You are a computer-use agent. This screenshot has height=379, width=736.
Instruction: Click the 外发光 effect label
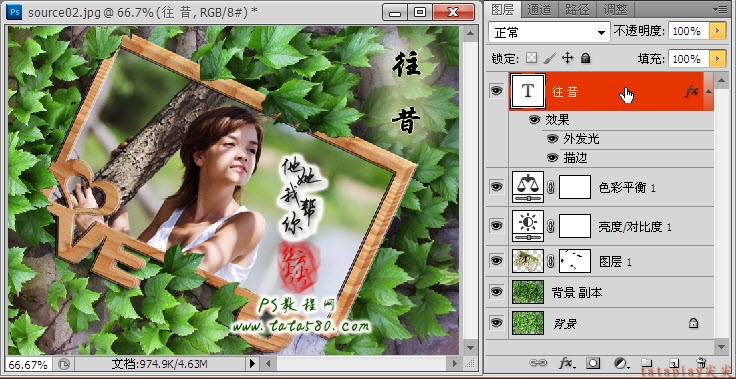(581, 139)
